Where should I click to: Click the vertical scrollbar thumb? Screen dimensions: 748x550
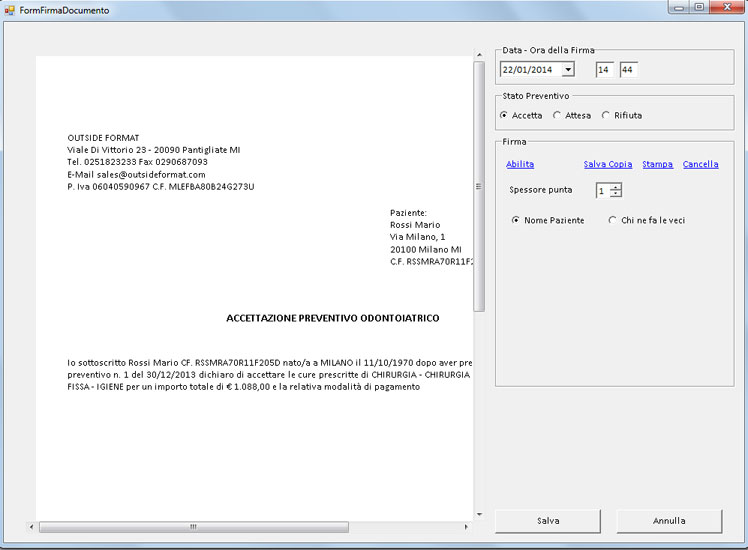(479, 186)
